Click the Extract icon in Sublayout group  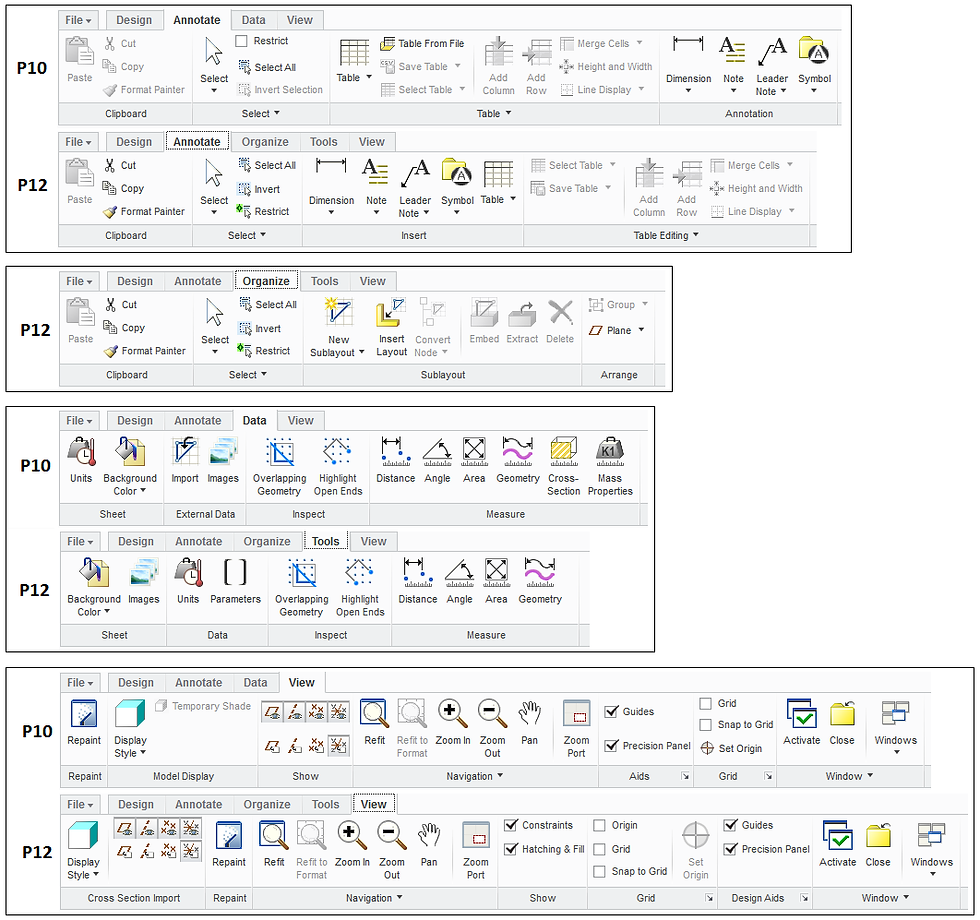point(522,314)
